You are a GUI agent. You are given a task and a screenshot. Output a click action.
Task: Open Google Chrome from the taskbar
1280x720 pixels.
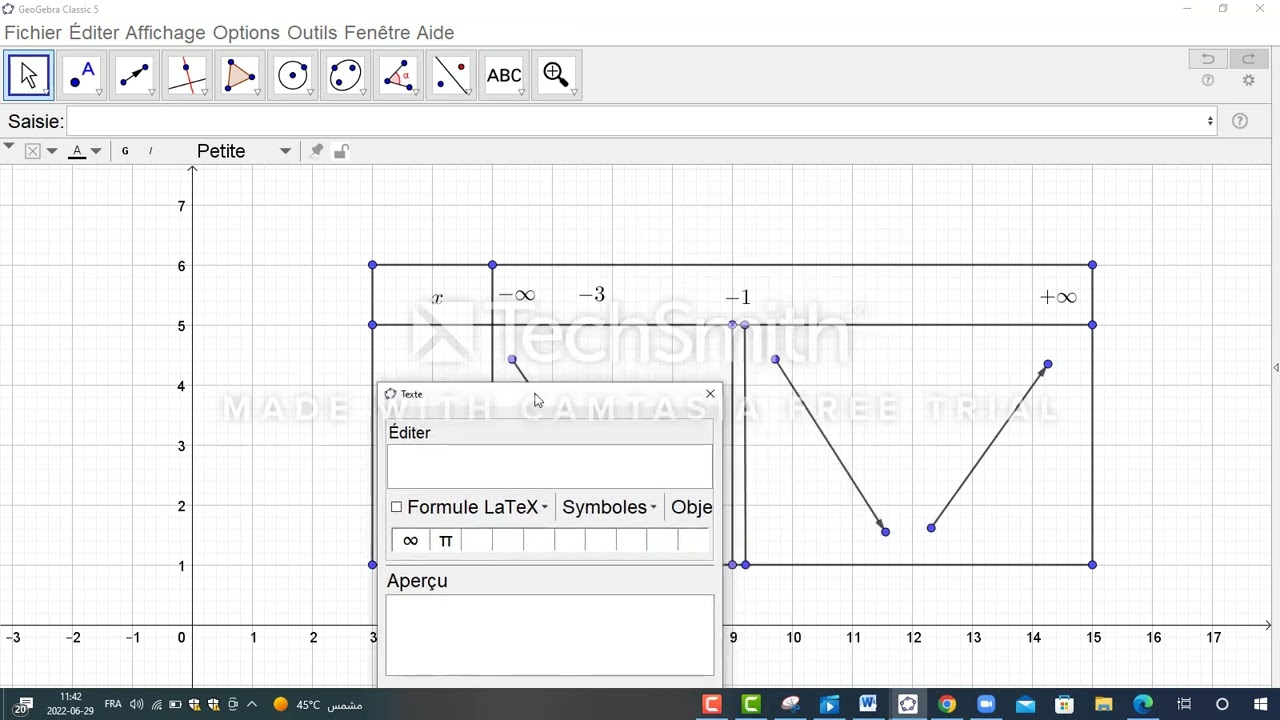click(x=947, y=704)
